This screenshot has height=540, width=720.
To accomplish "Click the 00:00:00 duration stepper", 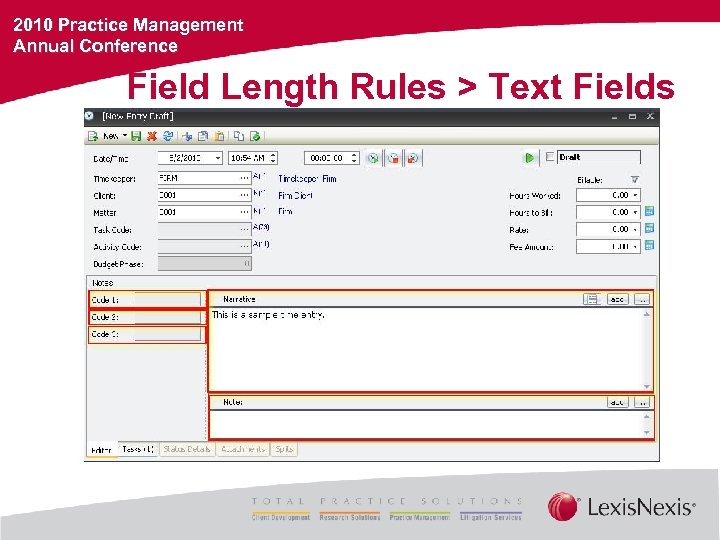I will [354, 158].
